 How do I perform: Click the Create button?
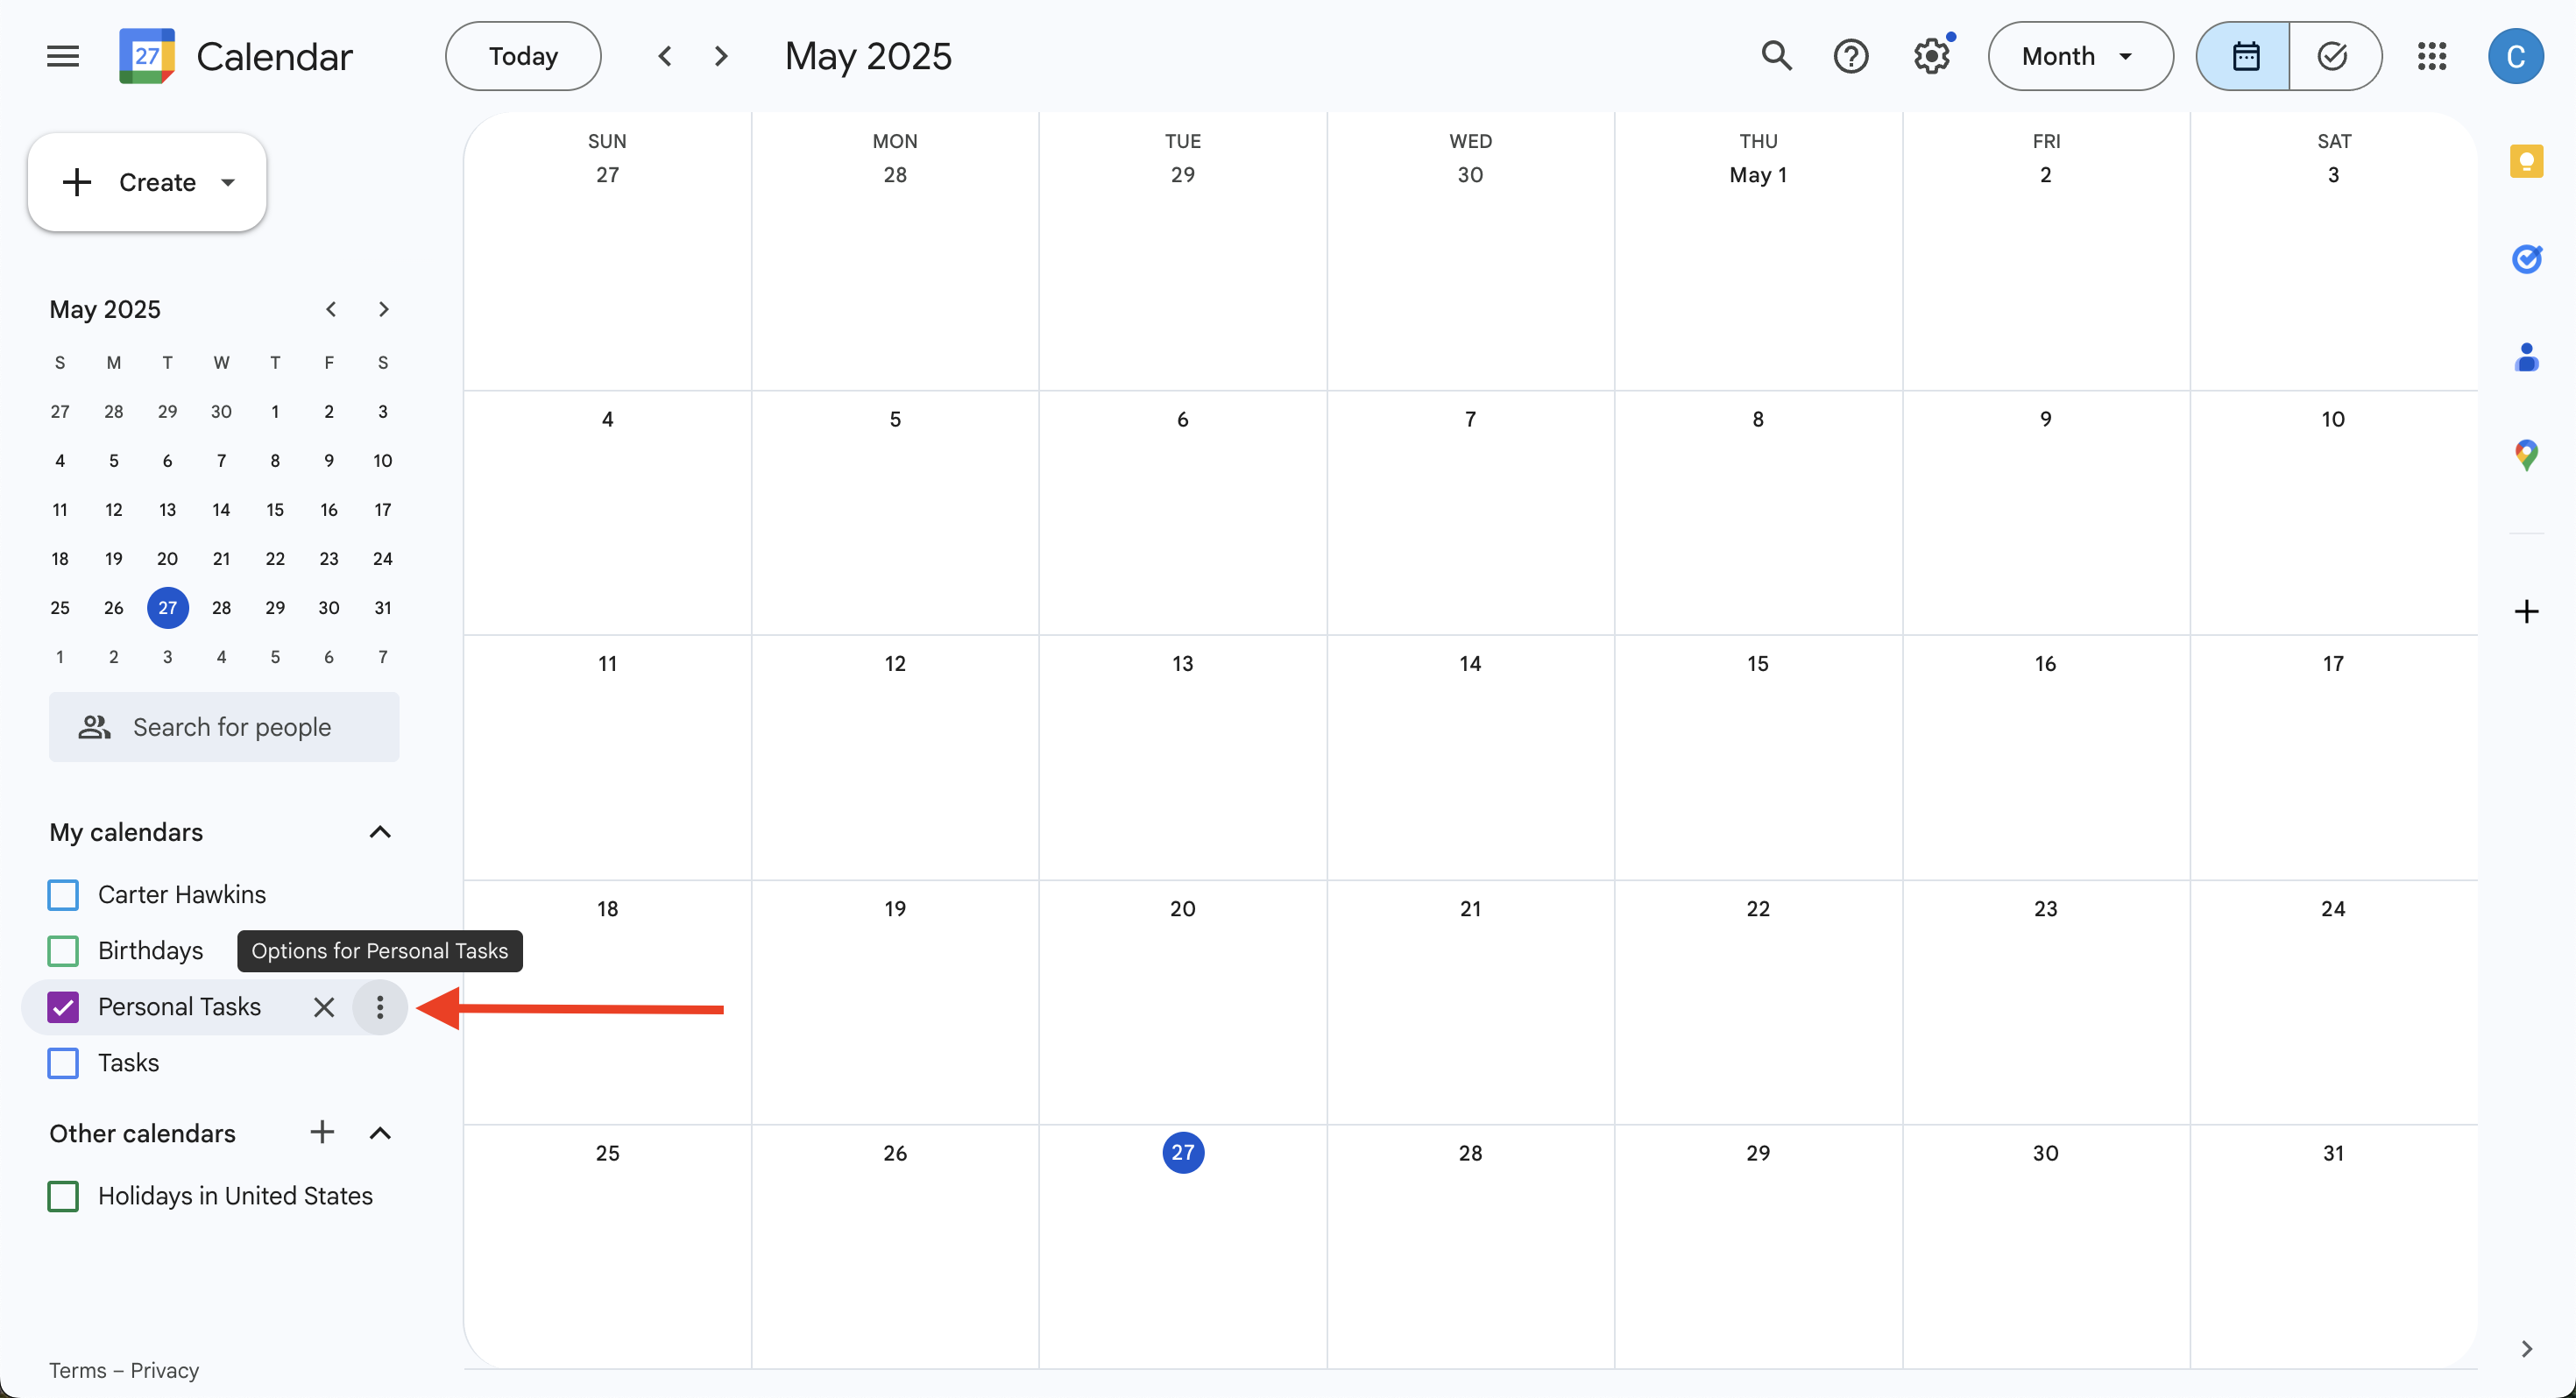(147, 182)
